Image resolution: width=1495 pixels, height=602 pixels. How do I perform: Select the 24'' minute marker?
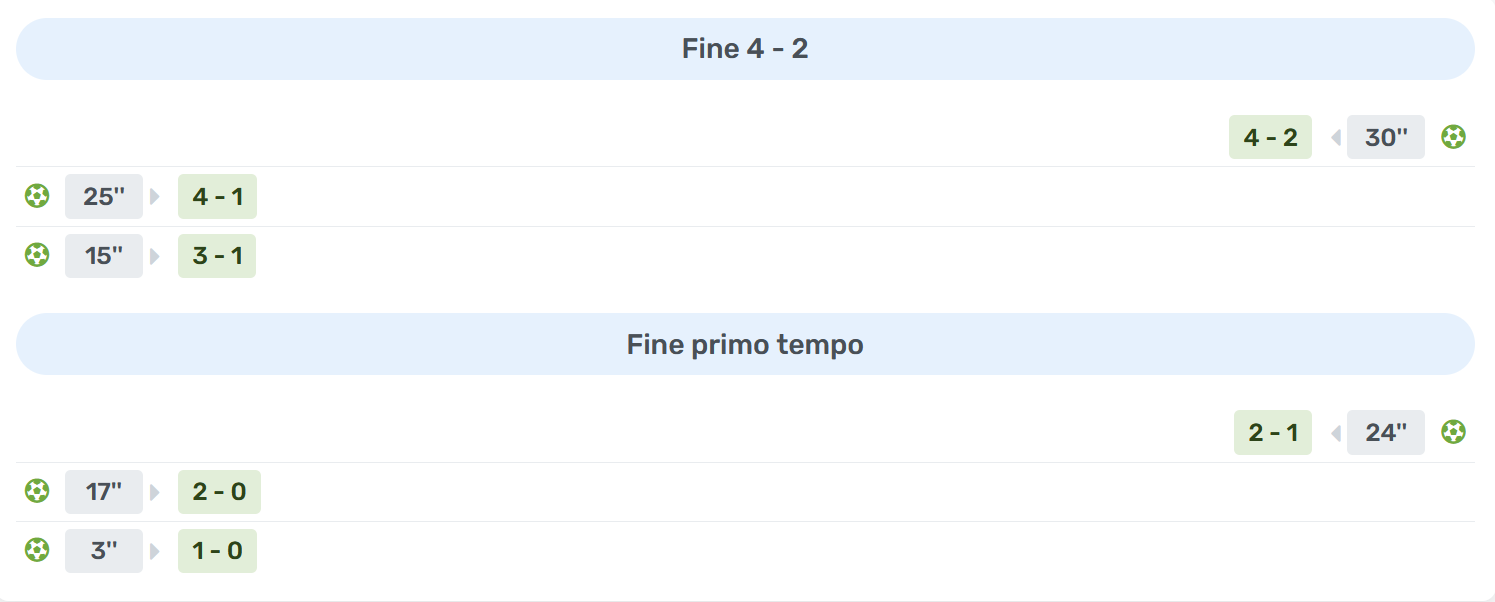click(1385, 432)
